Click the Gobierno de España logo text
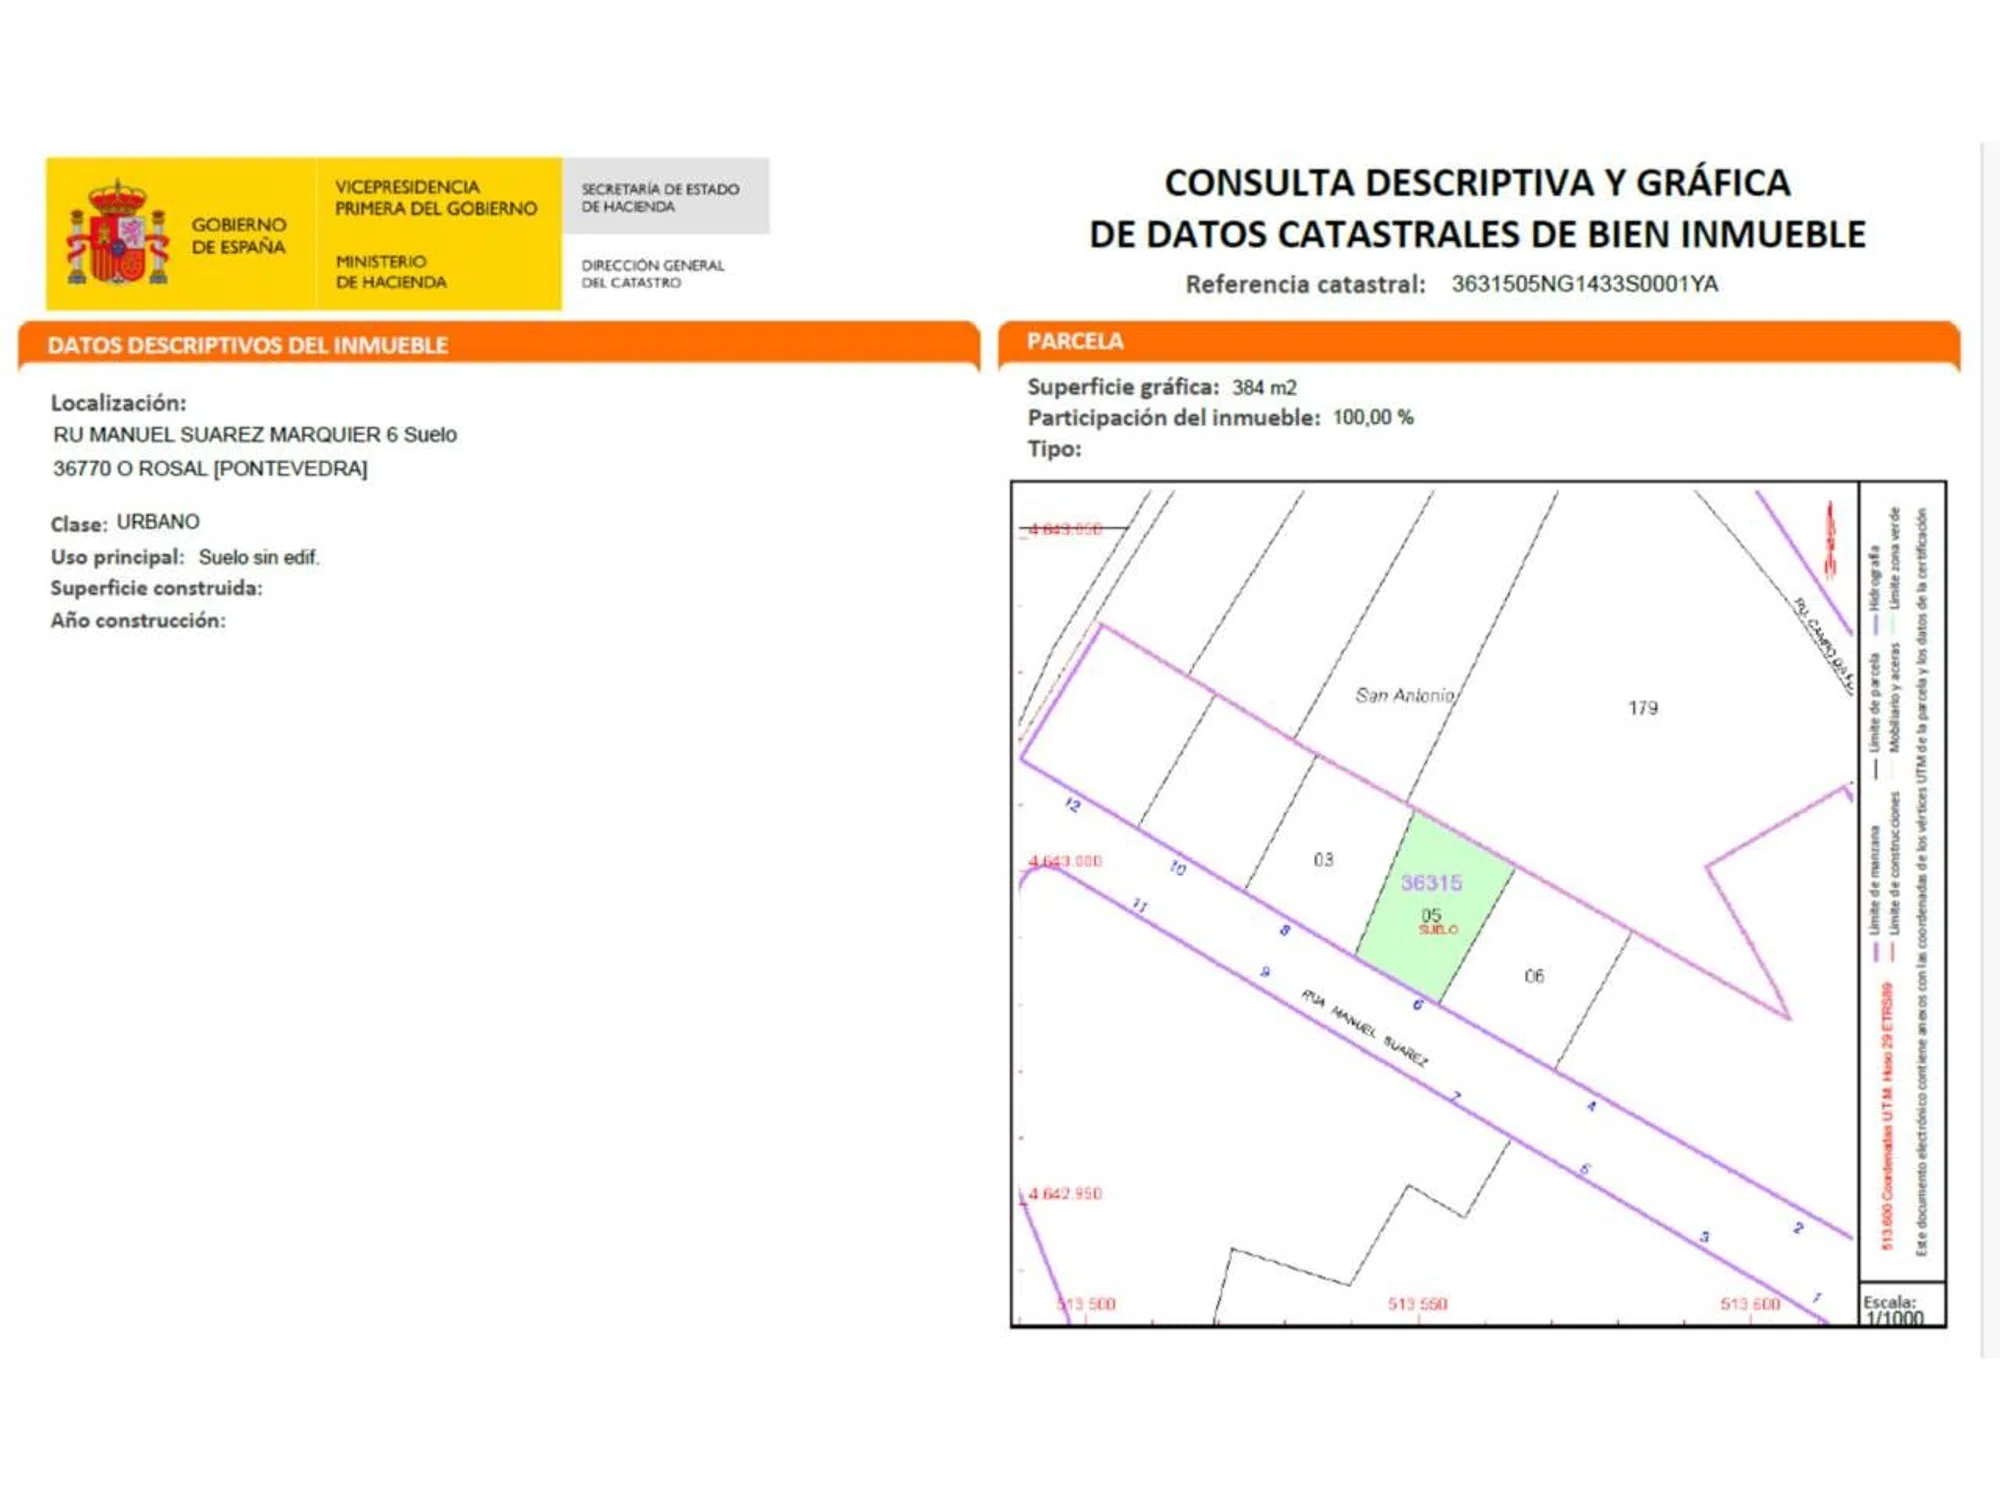 coord(239,236)
